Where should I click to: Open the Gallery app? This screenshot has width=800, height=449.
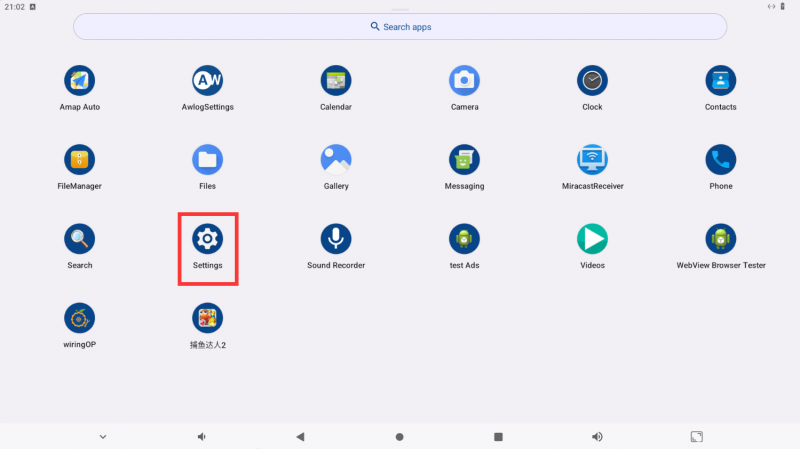(x=336, y=160)
